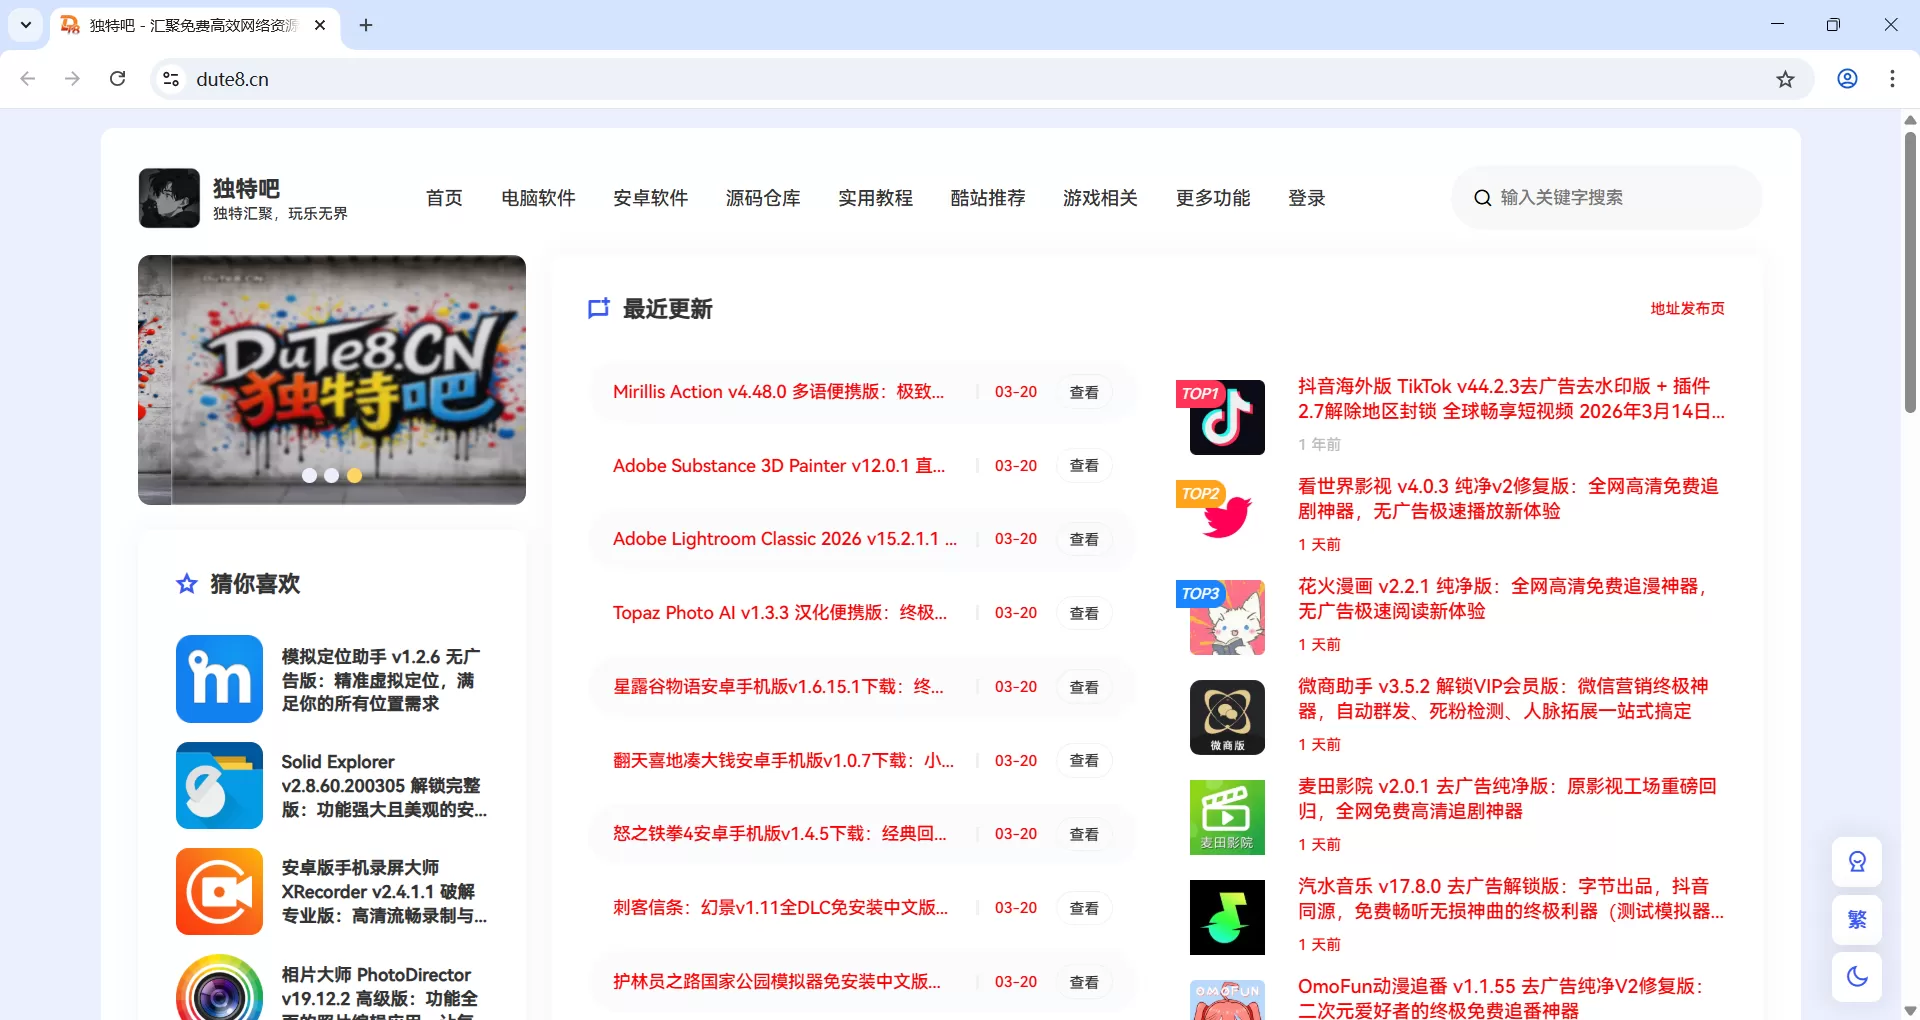Click the 微商助手 app icon
The height and width of the screenshot is (1020, 1920).
[1226, 717]
